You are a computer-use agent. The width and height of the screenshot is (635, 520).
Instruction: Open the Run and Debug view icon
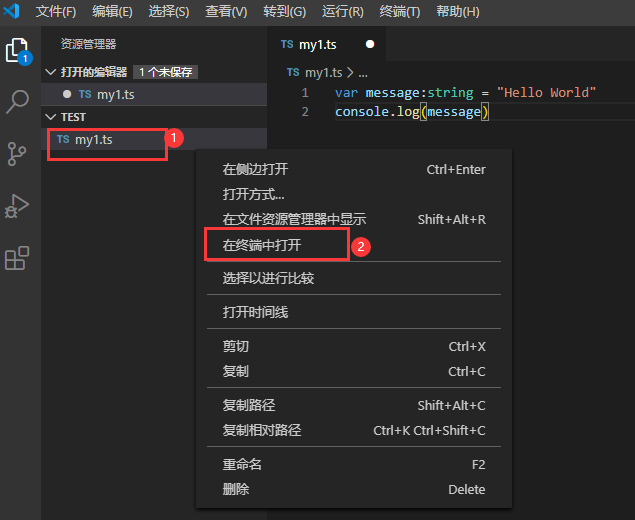(17, 206)
